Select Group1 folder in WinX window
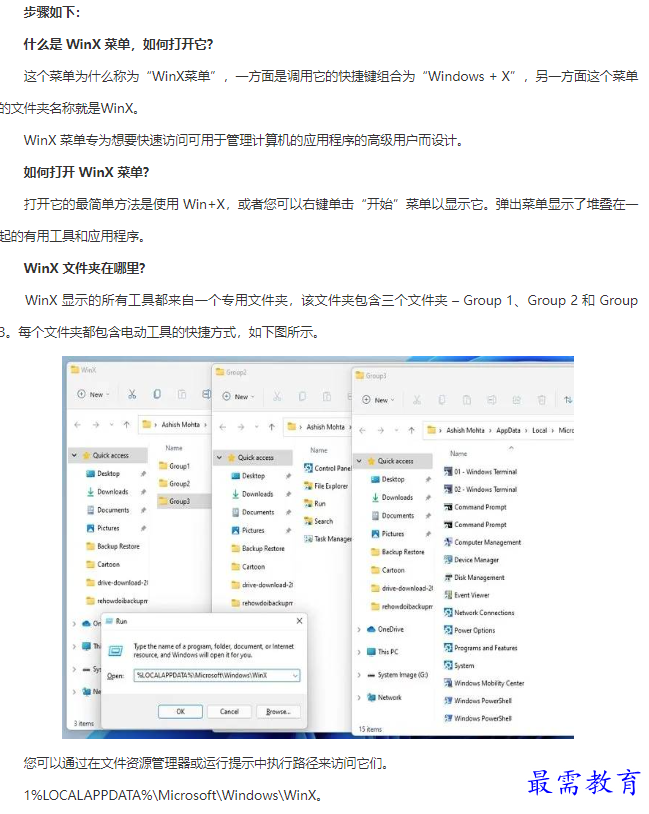Viewport: 649px width, 814px height. tap(175, 466)
